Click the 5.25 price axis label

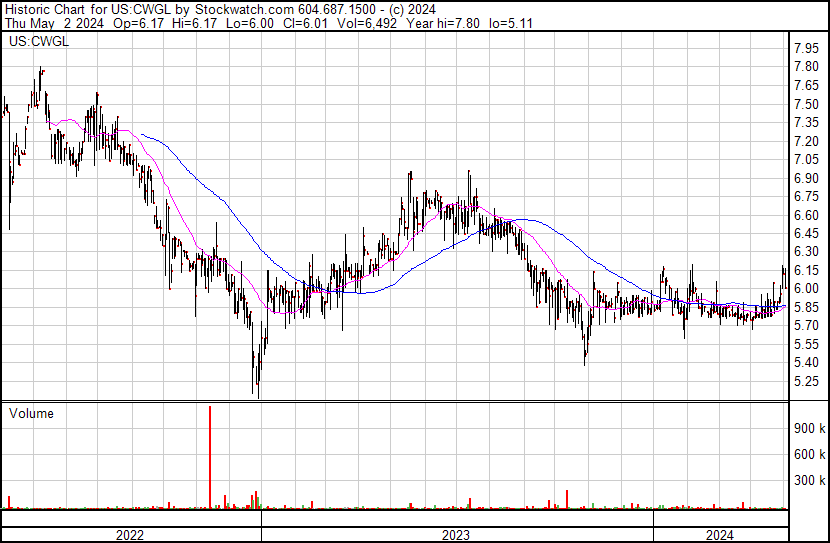point(807,382)
